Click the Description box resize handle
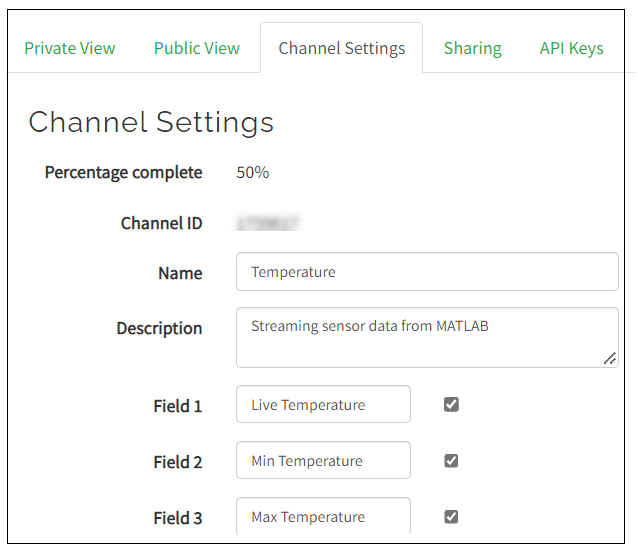Image resolution: width=638 pixels, height=554 pixels. [x=610, y=359]
